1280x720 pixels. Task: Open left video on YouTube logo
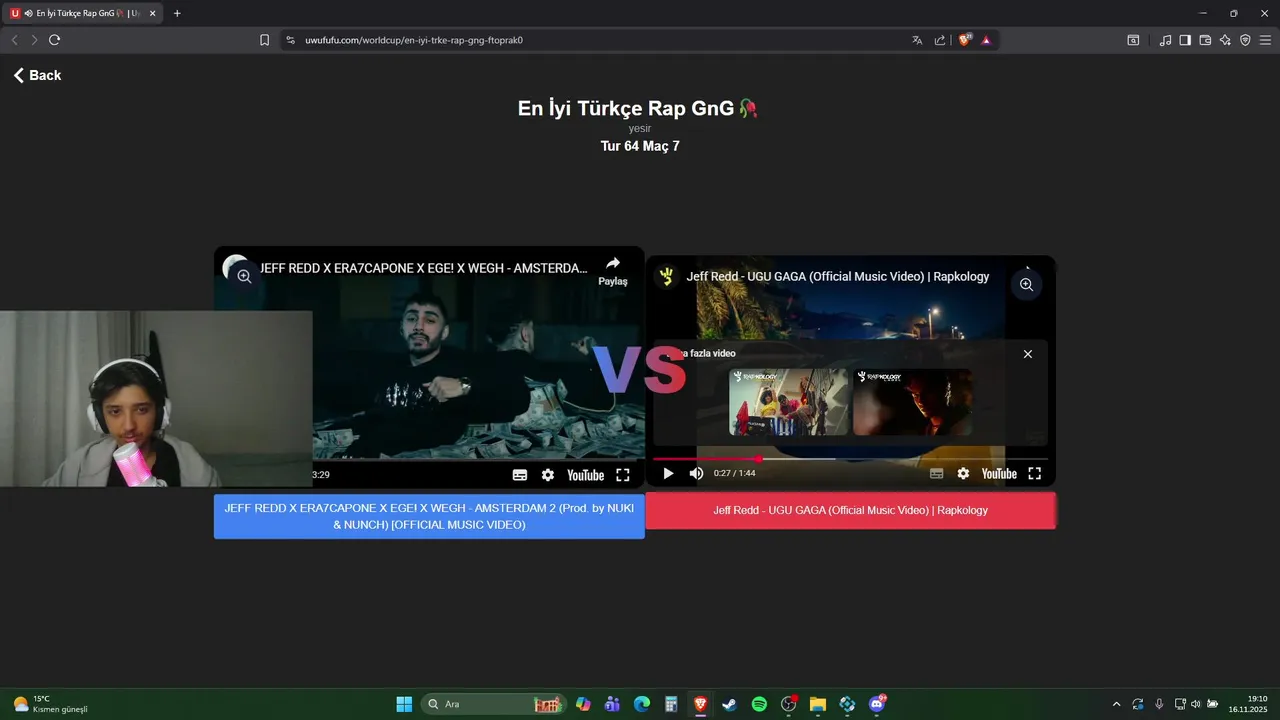click(x=585, y=475)
